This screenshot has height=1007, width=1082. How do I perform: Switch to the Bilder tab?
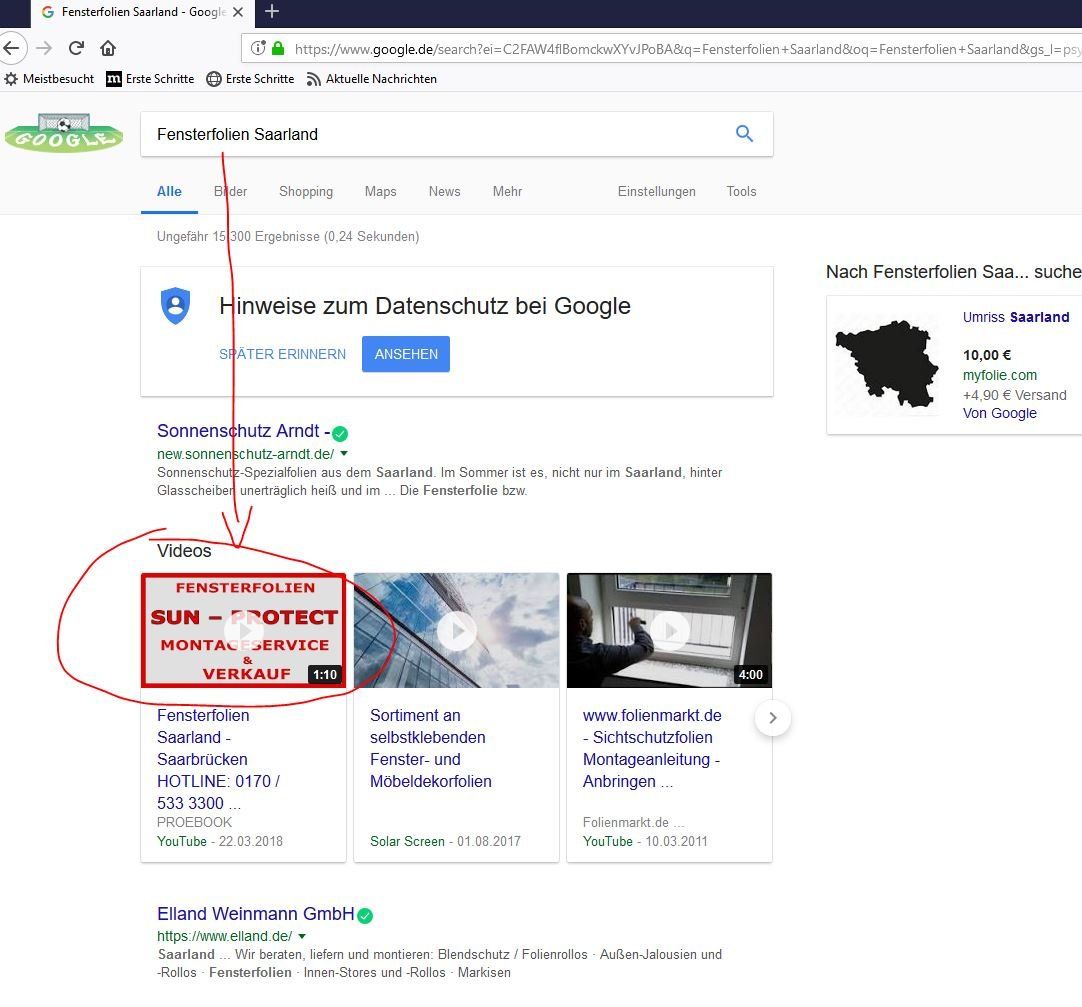tap(230, 191)
